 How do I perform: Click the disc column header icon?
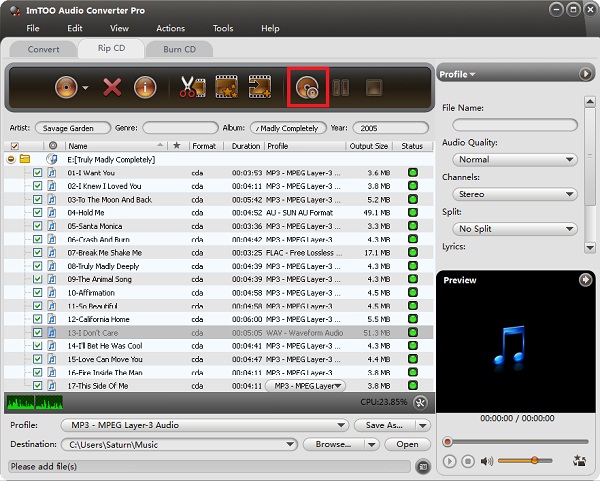coord(53,145)
